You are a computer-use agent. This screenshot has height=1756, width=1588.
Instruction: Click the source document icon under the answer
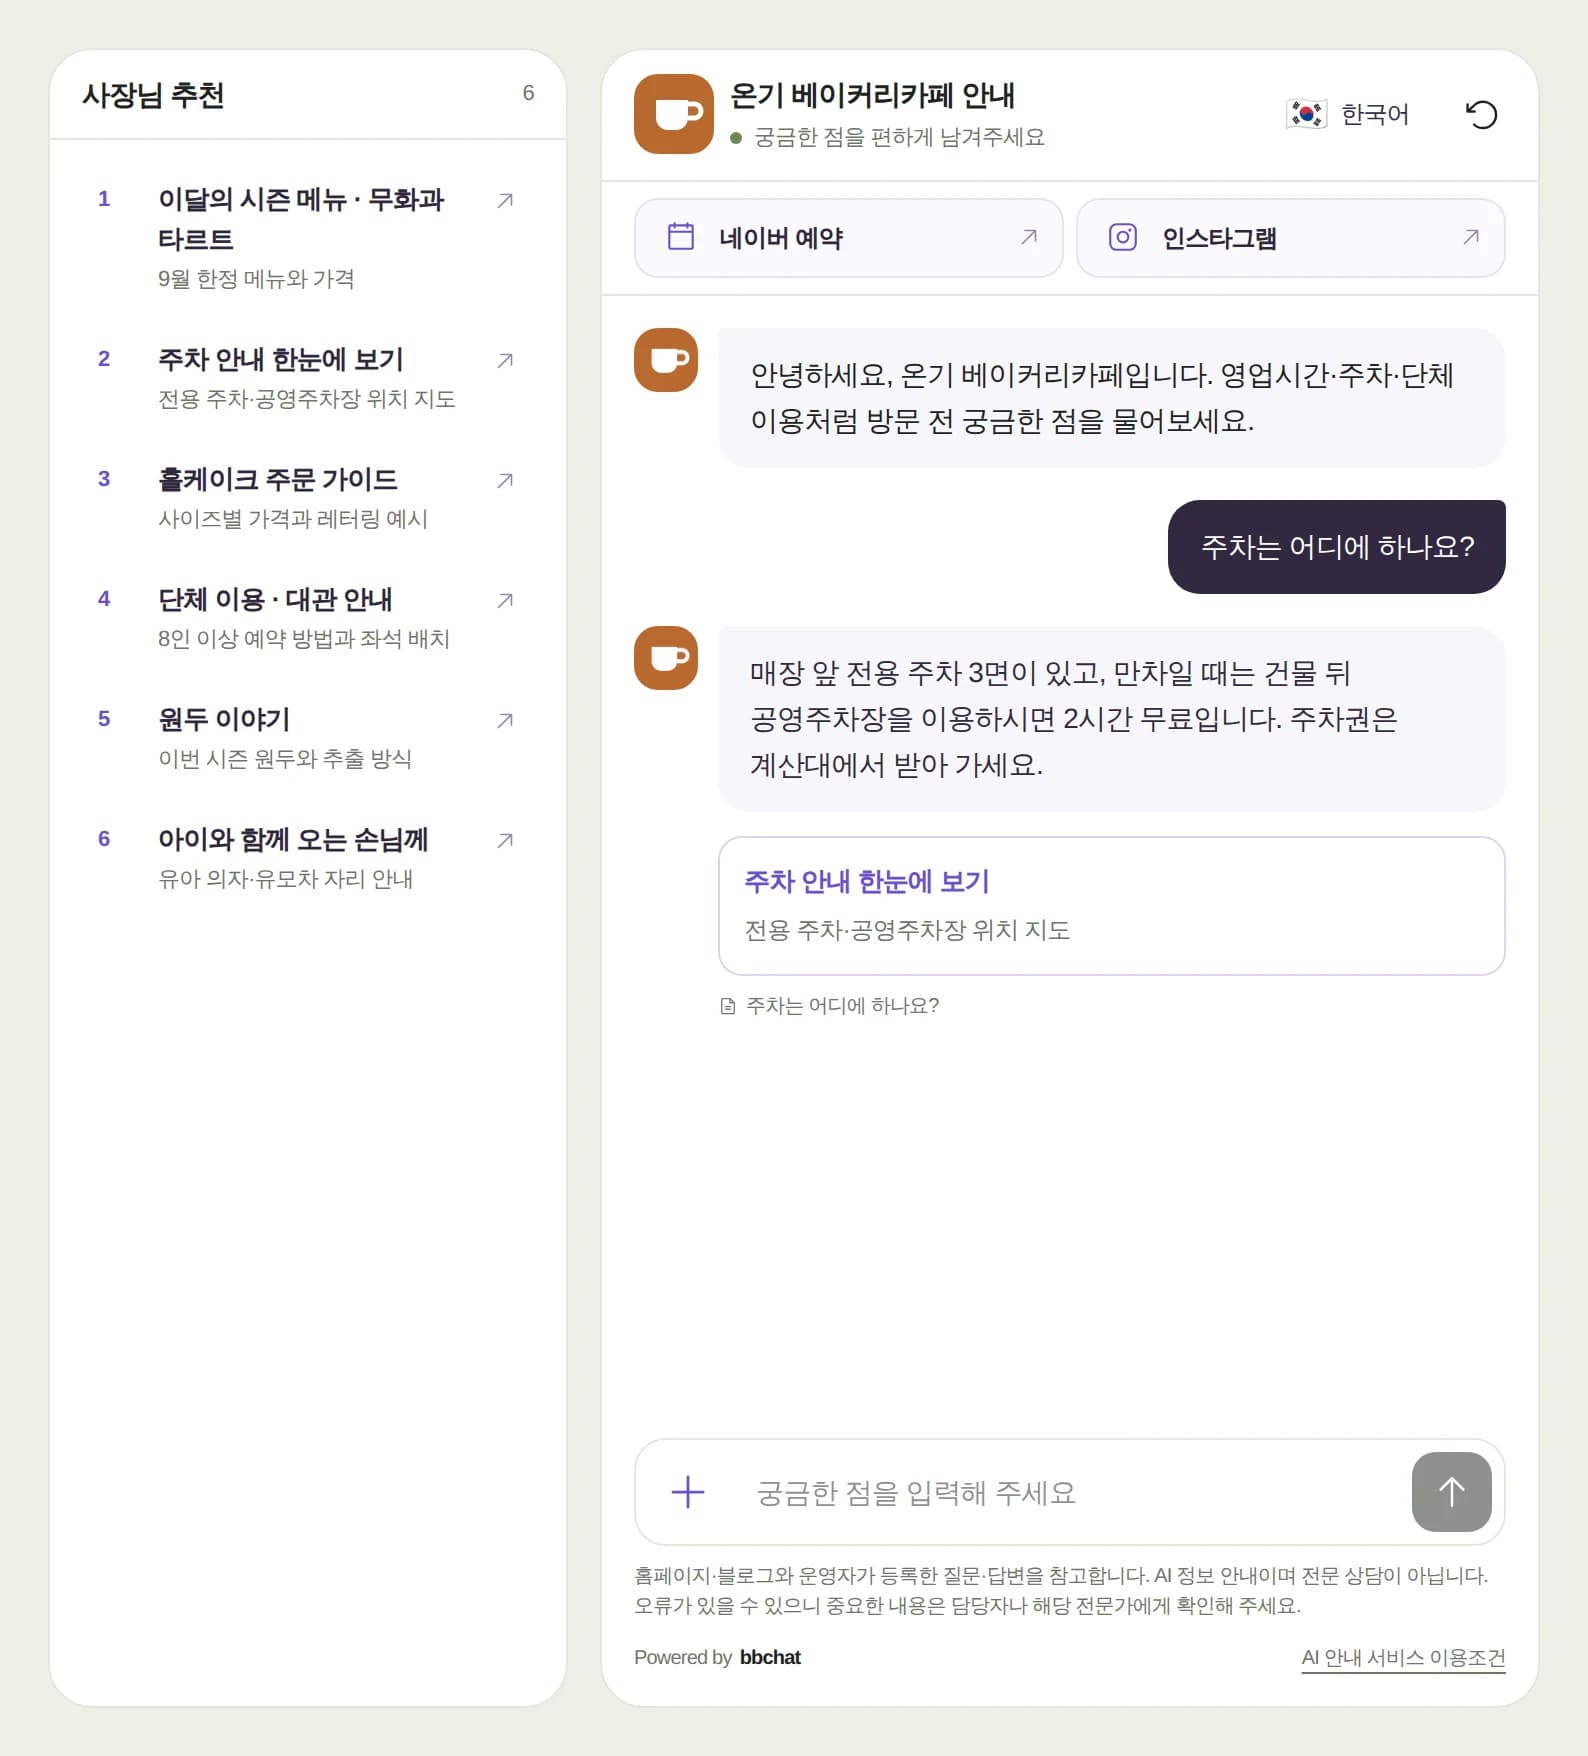click(x=728, y=1006)
